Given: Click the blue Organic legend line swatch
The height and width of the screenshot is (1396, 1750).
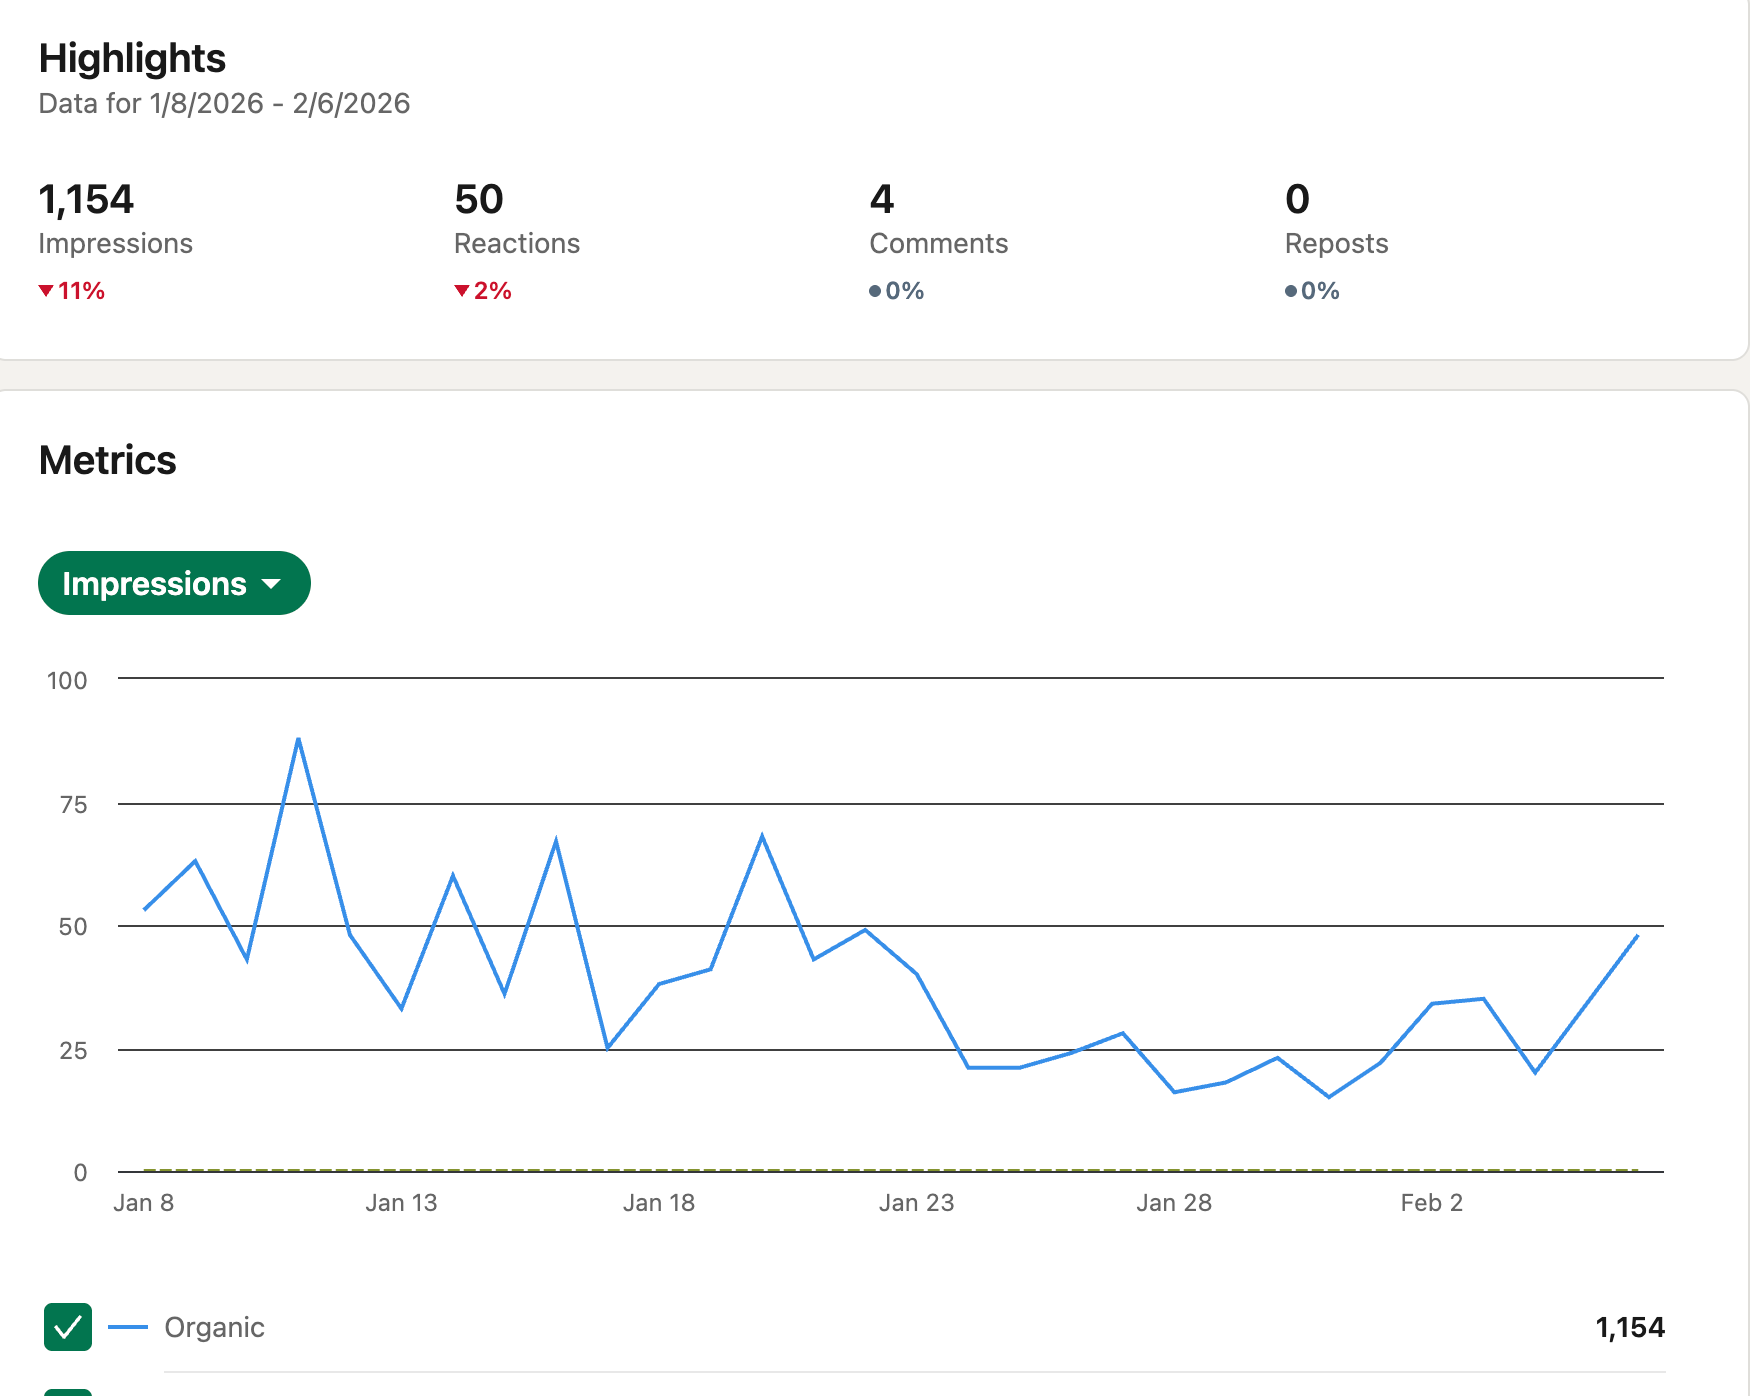Looking at the screenshot, I should pyautogui.click(x=127, y=1327).
